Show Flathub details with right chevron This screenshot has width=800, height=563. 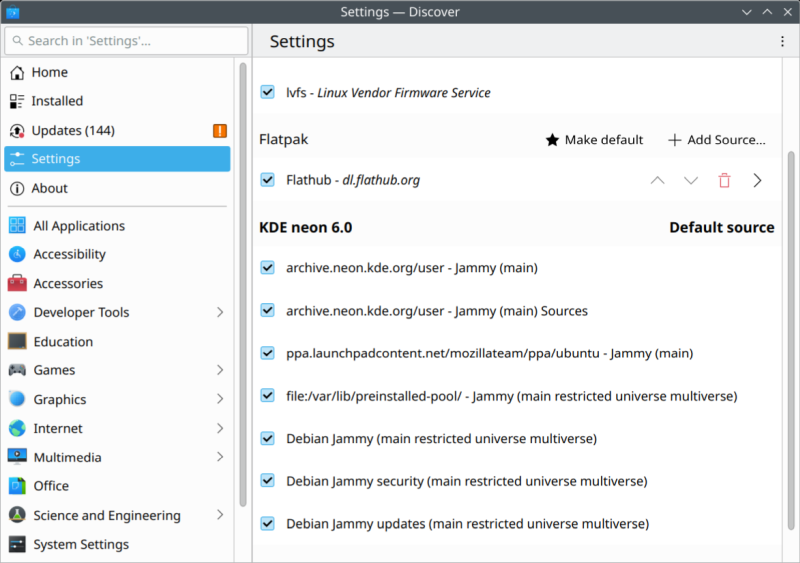[x=757, y=181]
